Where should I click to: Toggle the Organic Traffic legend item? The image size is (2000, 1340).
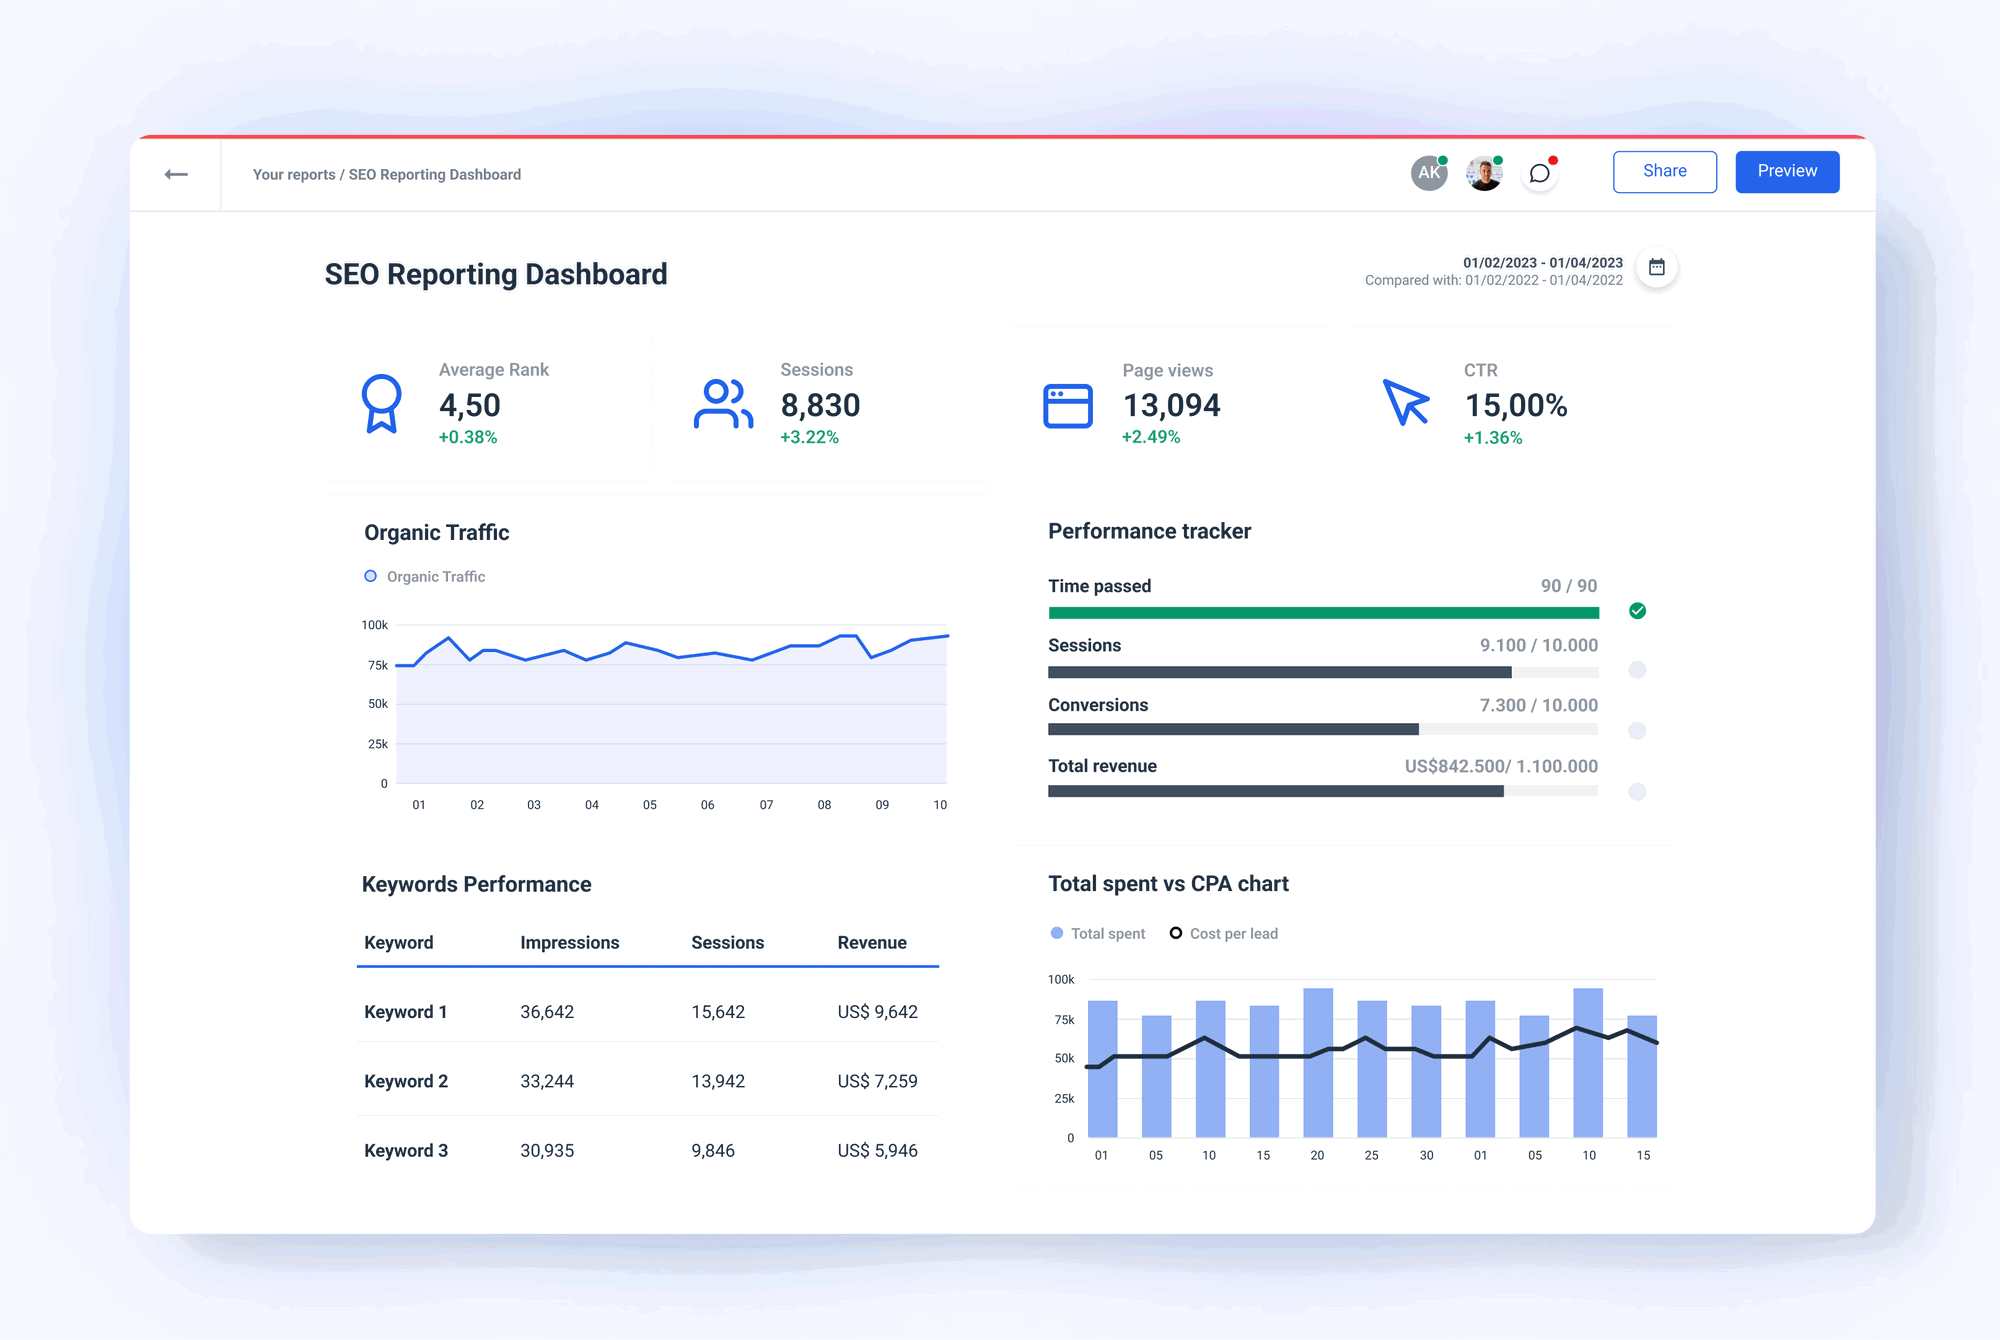coord(424,576)
